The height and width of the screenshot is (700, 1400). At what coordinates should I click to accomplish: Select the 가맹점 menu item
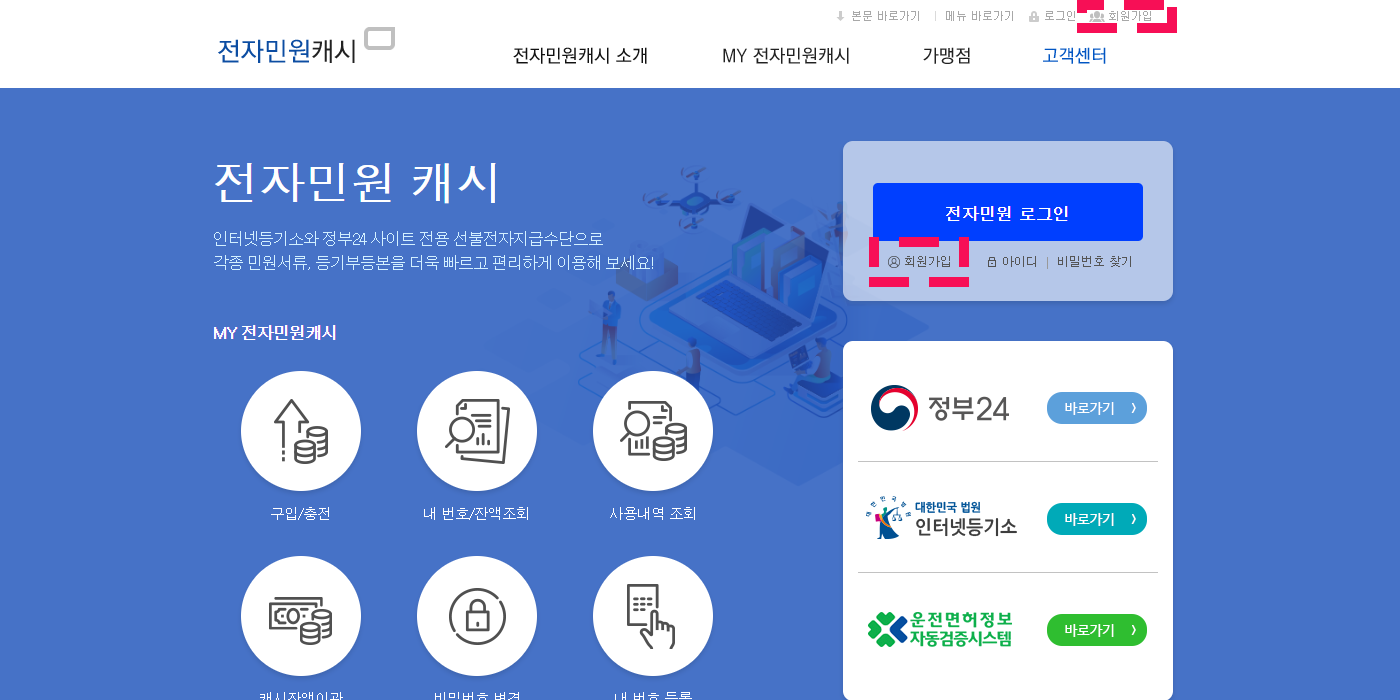coord(947,56)
